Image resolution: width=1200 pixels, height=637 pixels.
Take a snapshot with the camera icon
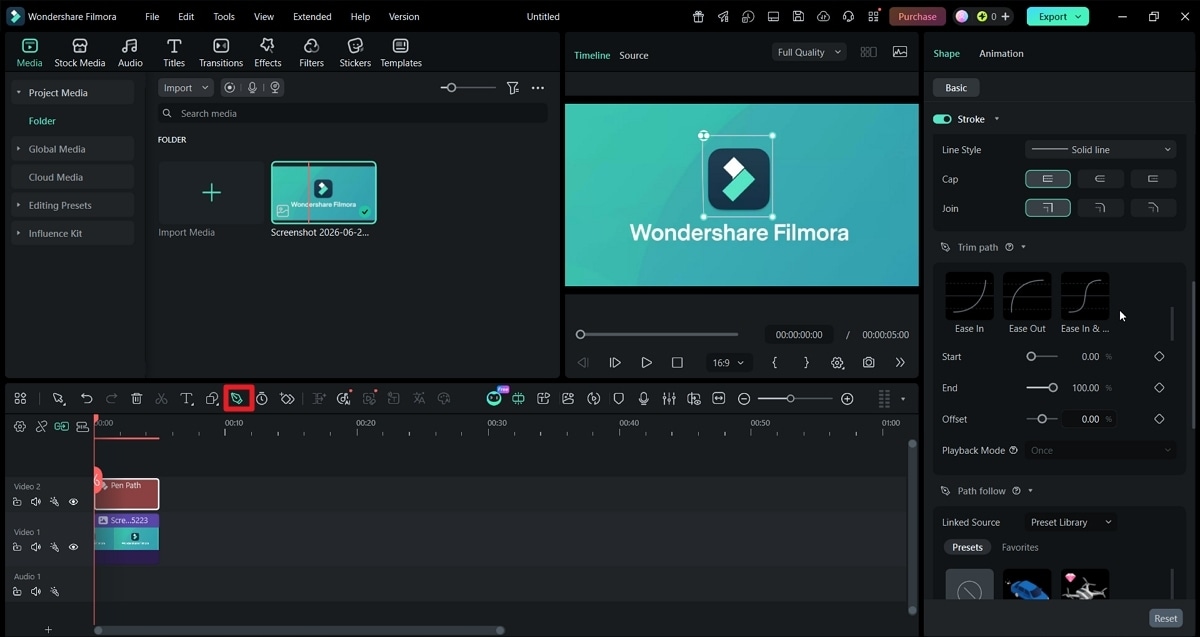point(869,363)
